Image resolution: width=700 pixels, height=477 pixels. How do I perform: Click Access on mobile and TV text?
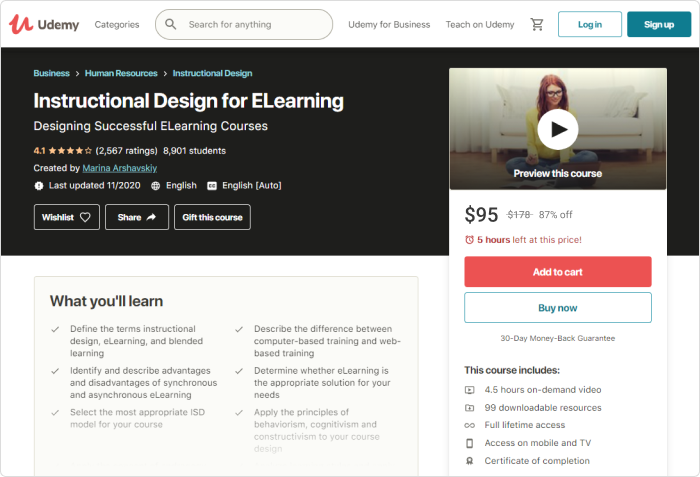(538, 443)
